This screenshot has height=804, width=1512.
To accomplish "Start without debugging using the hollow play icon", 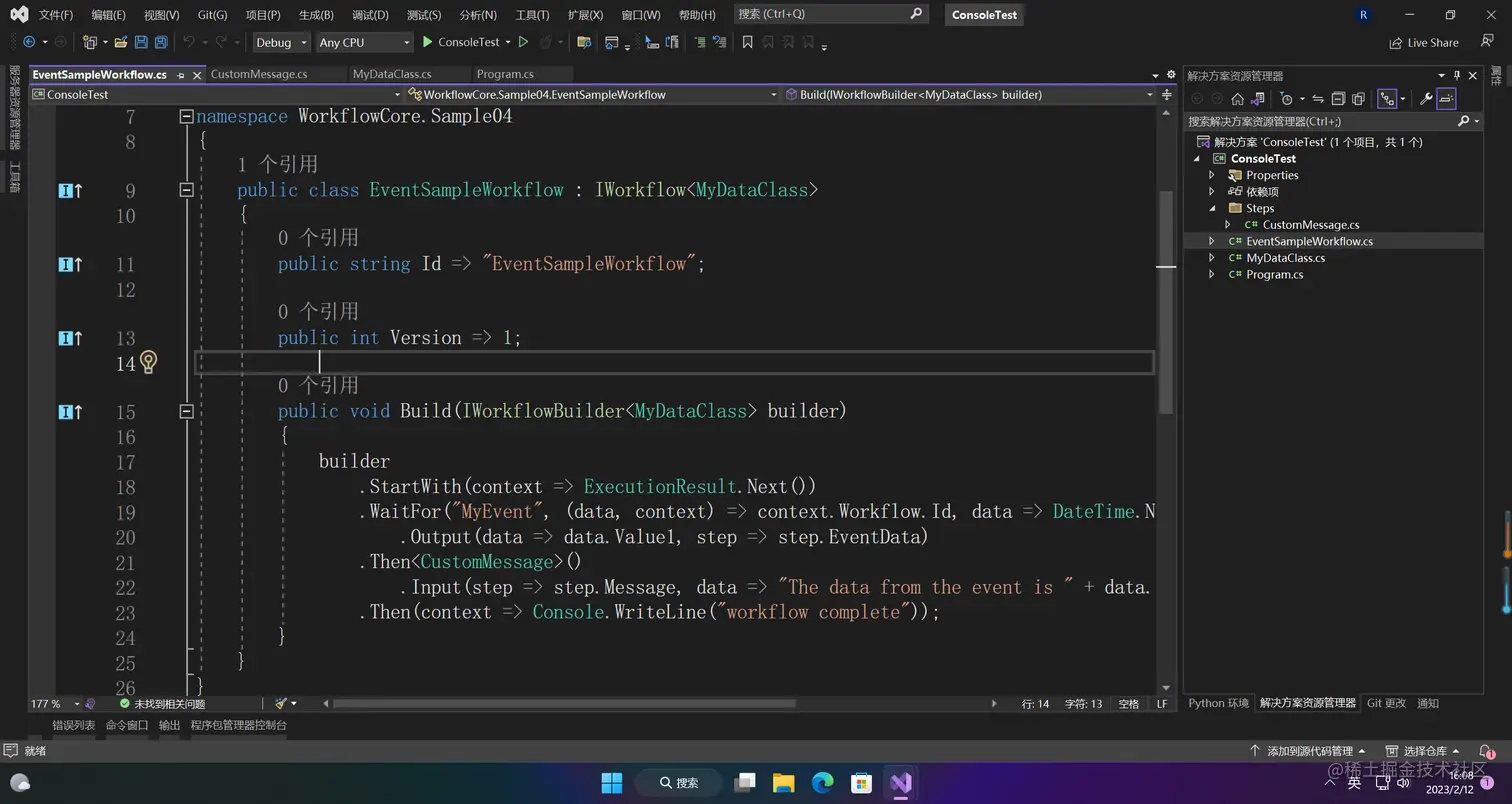I will click(523, 42).
